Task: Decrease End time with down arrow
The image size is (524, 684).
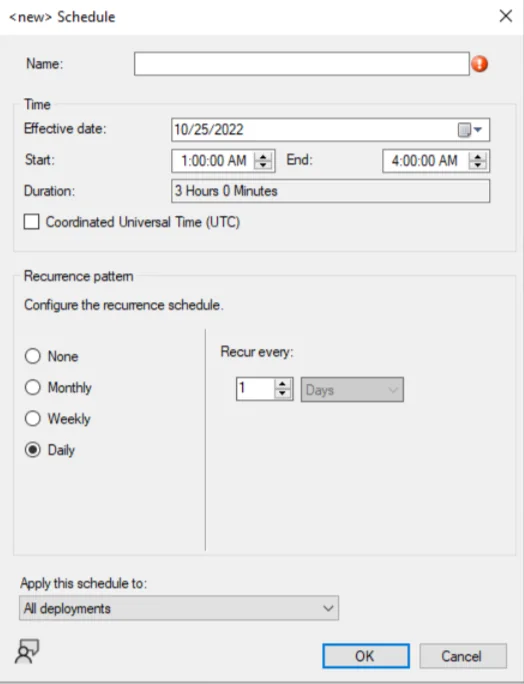Action: pos(478,165)
